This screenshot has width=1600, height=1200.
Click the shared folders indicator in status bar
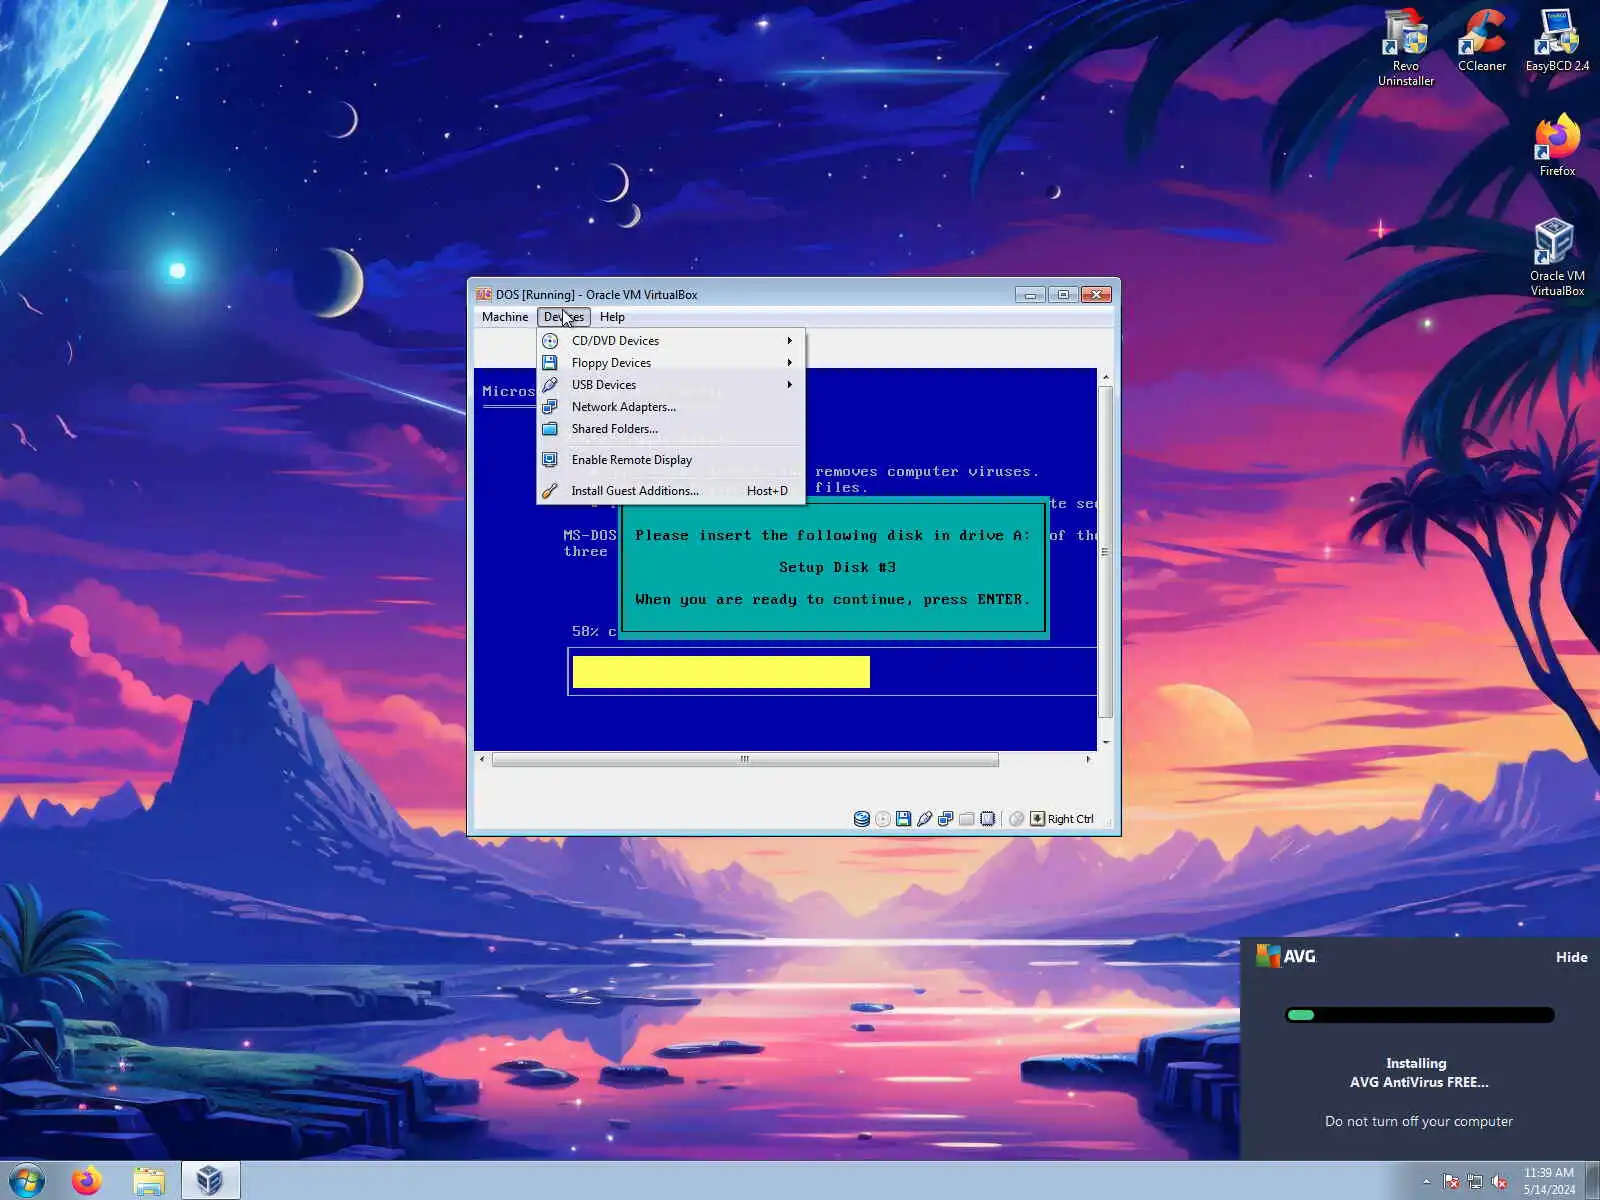point(967,819)
